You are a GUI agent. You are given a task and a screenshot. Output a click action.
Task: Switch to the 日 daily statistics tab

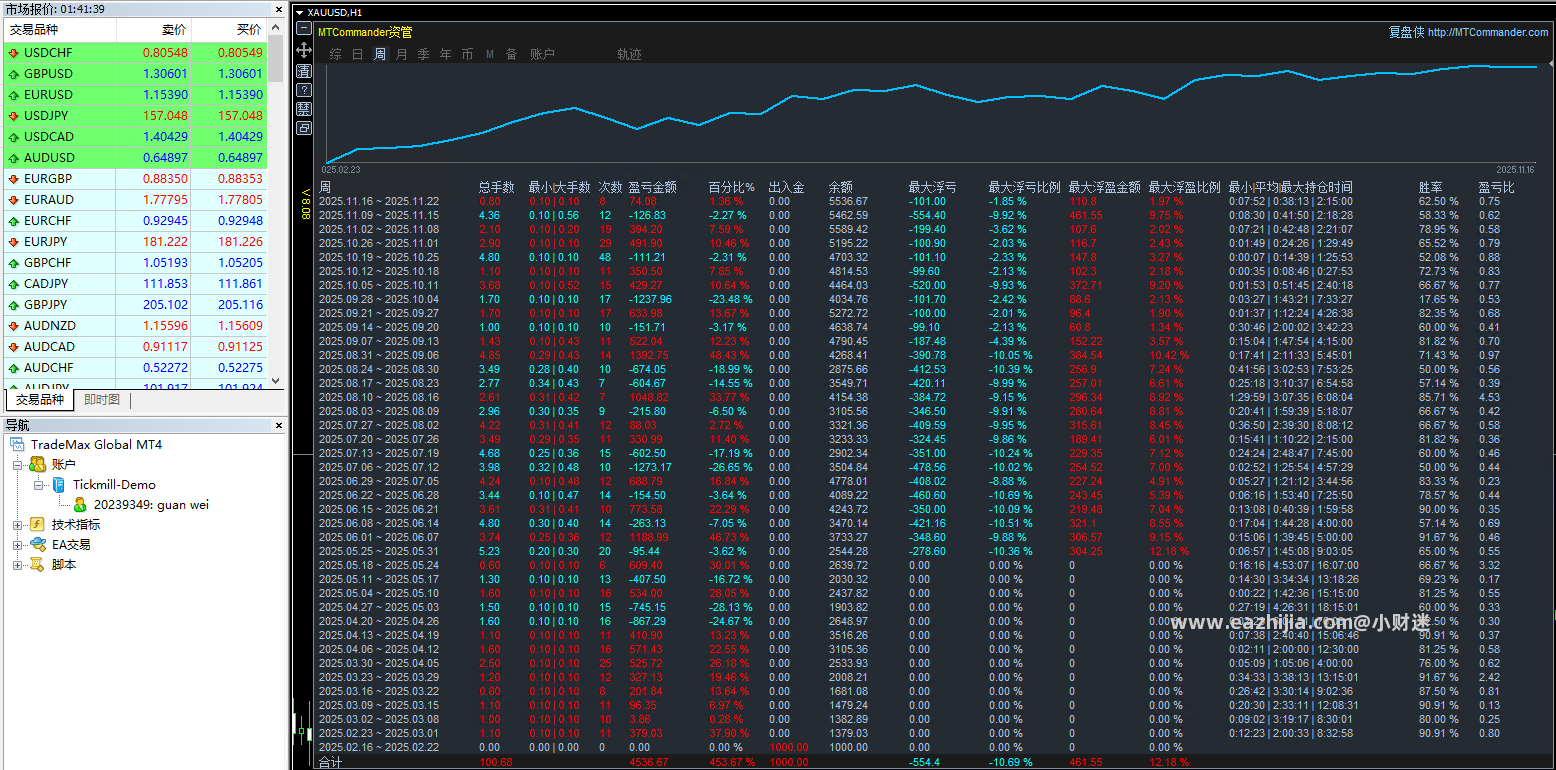tap(358, 54)
